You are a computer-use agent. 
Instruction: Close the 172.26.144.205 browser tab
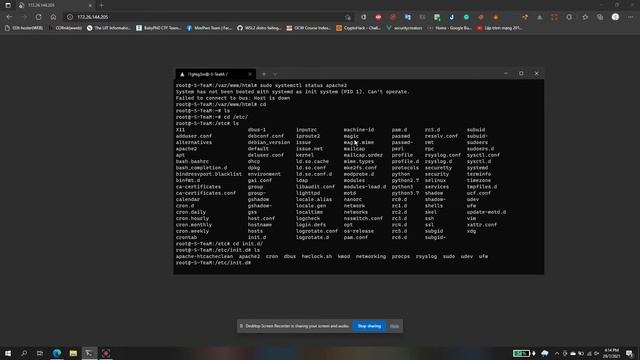tap(90, 5)
